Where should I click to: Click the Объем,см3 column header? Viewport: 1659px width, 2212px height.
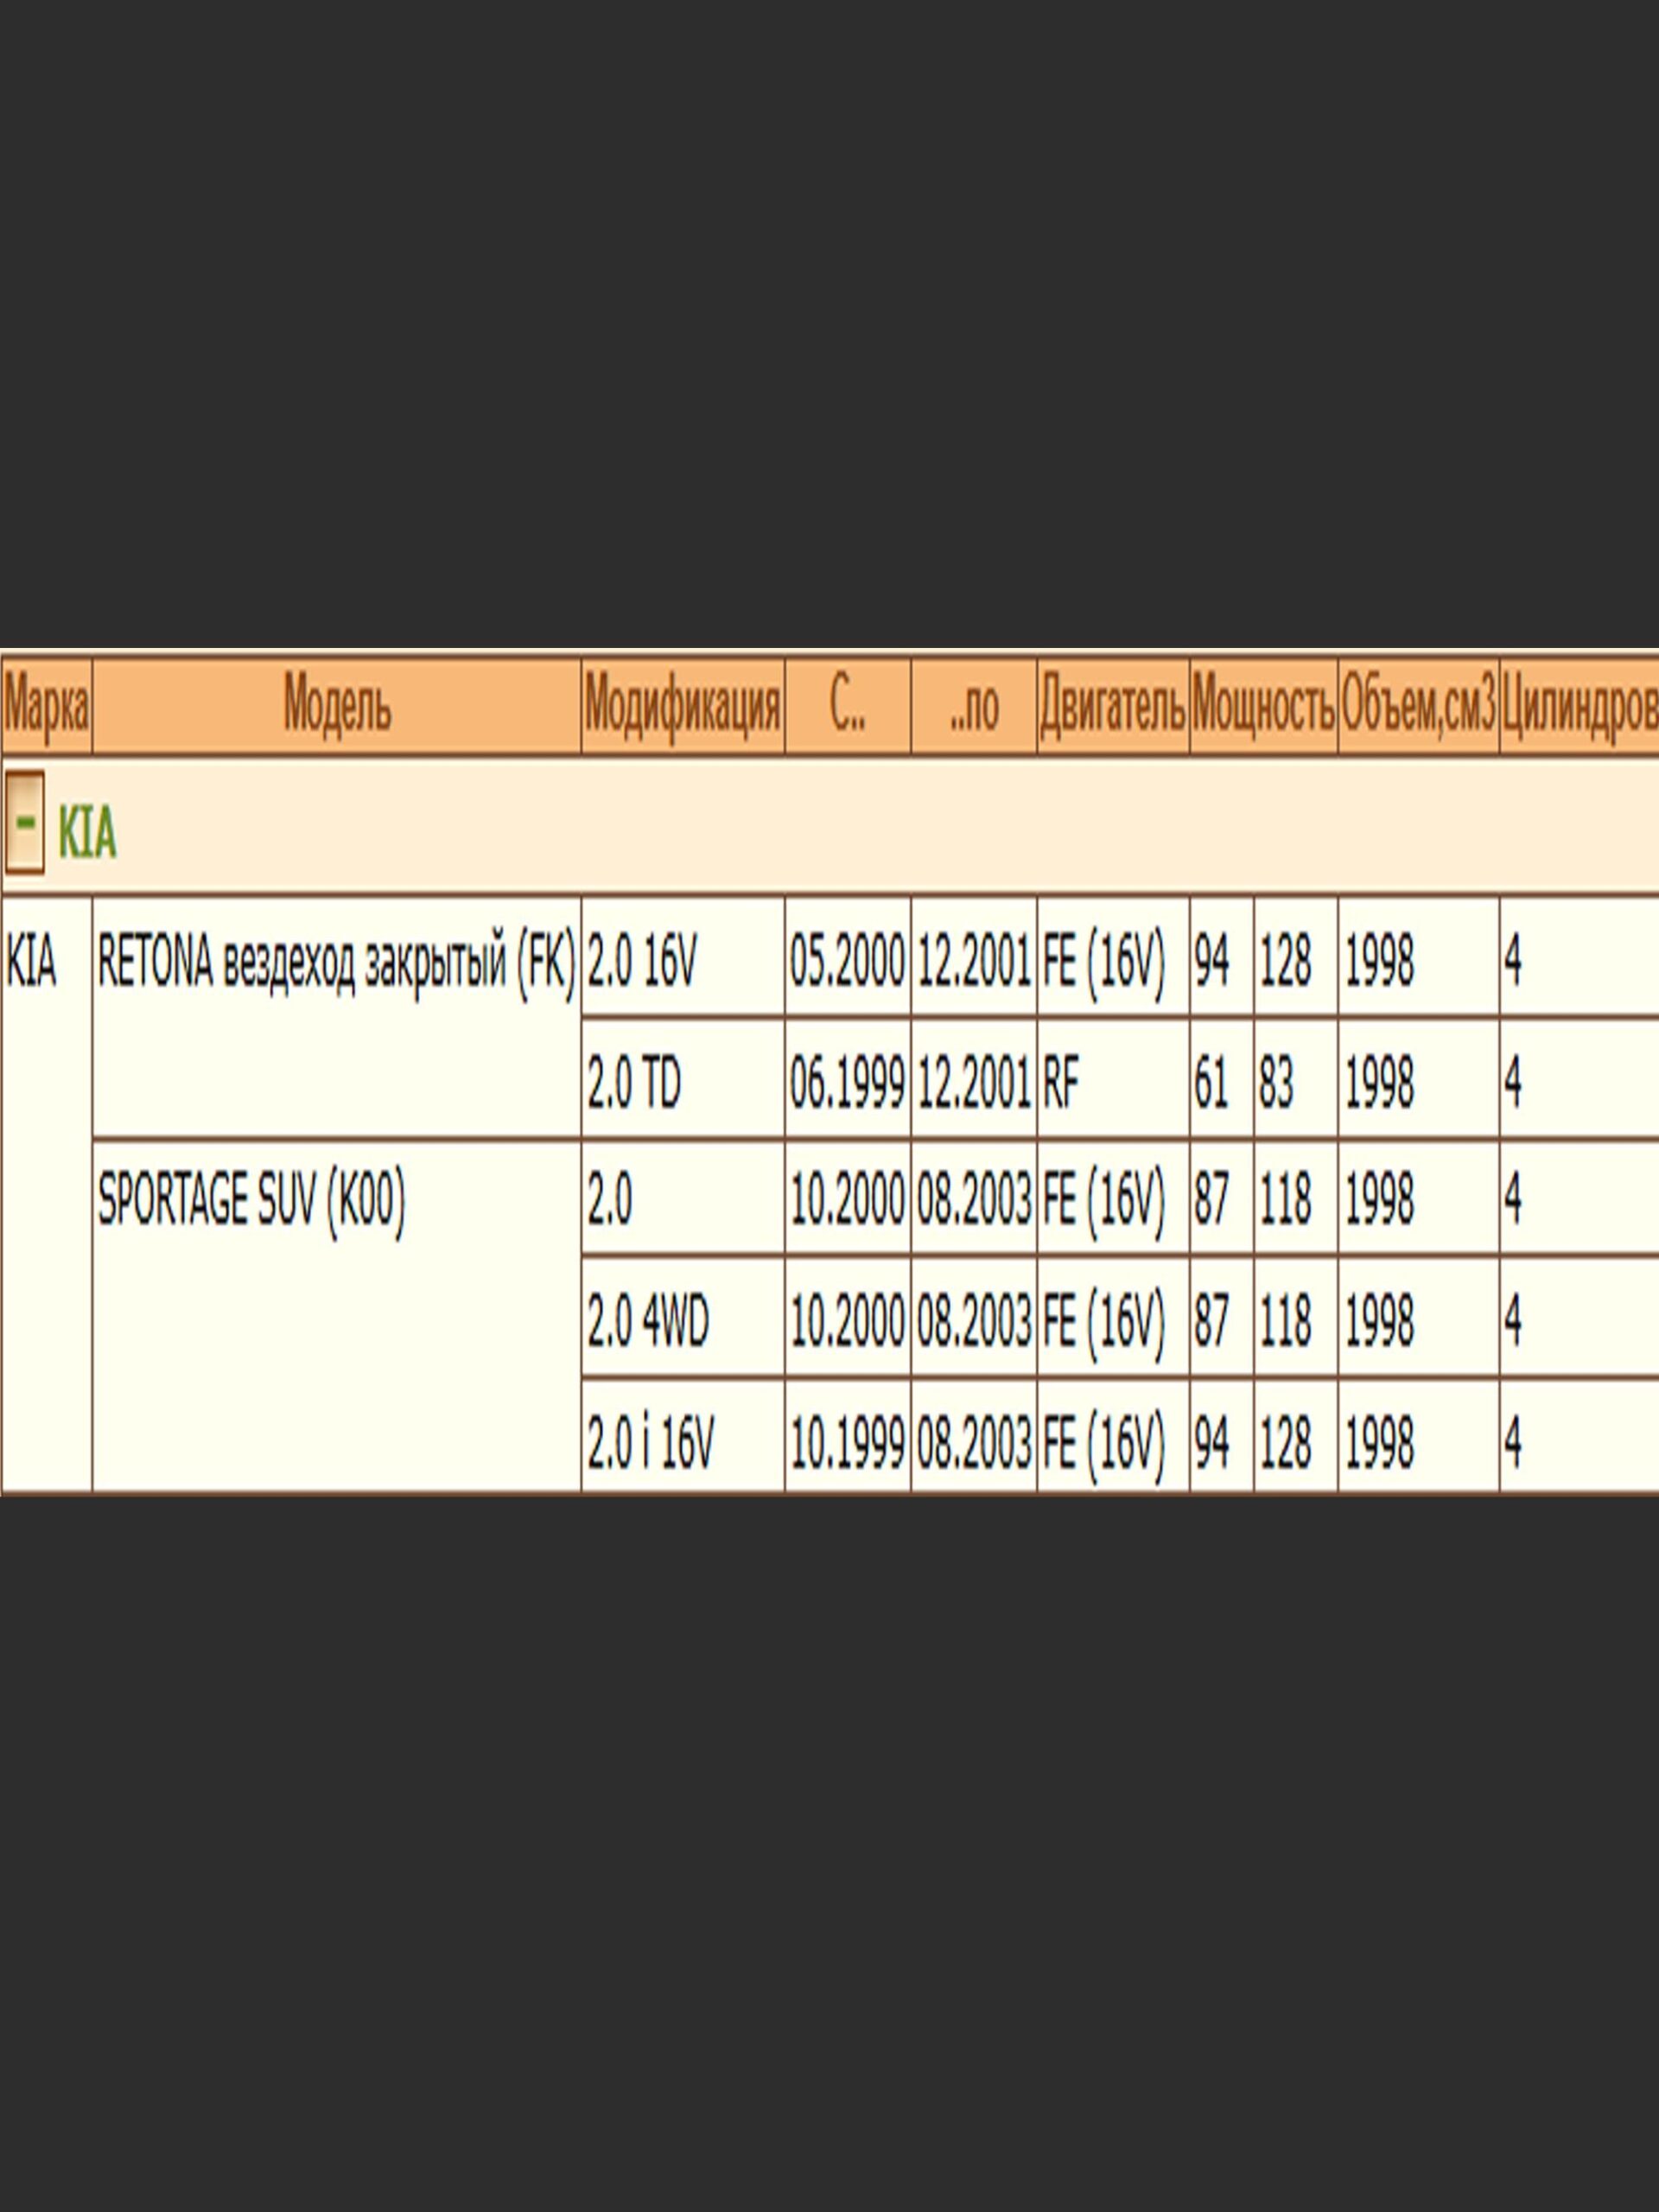[x=1419, y=706]
